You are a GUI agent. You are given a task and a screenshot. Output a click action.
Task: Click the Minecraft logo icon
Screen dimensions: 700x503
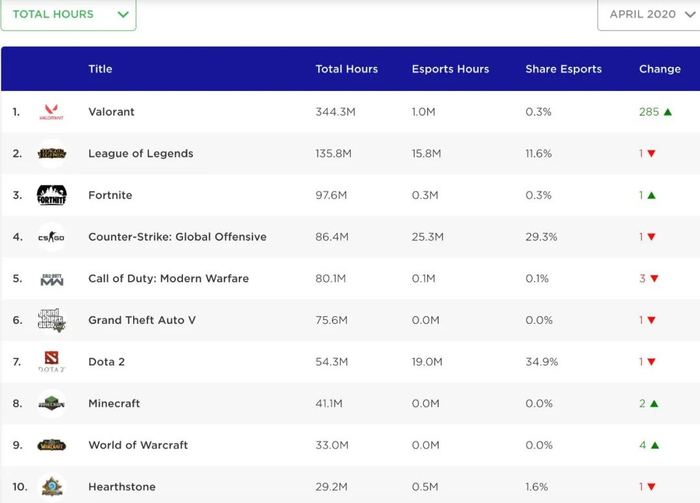(x=51, y=404)
